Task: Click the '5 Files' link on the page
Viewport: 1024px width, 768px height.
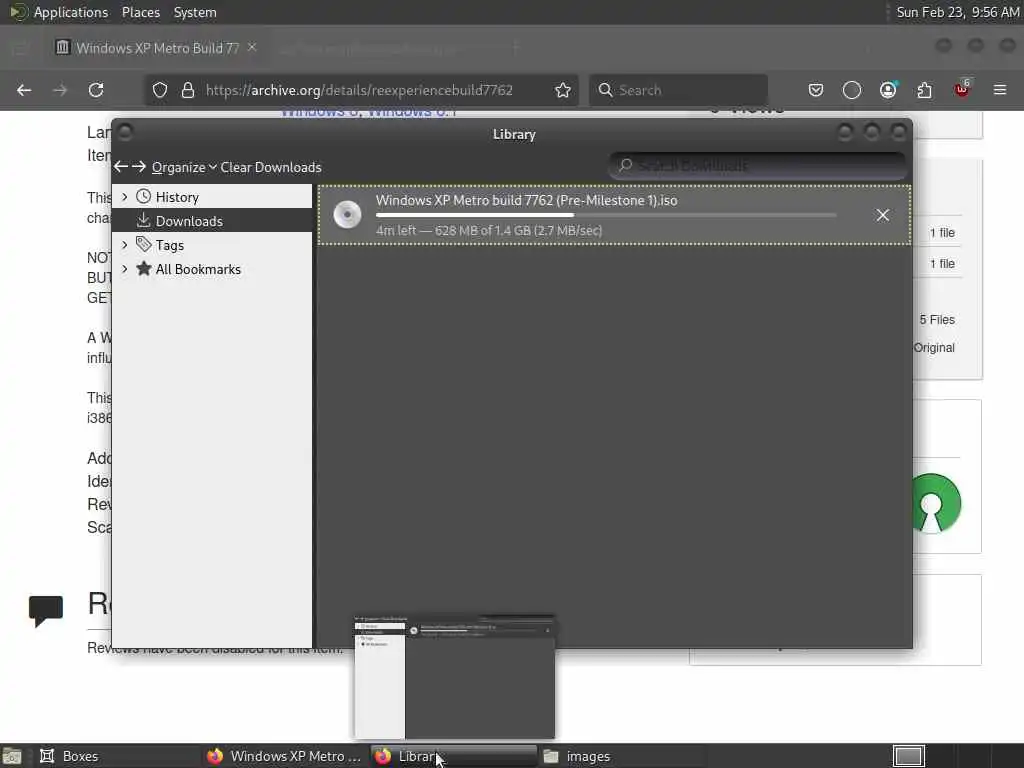Action: tap(937, 320)
